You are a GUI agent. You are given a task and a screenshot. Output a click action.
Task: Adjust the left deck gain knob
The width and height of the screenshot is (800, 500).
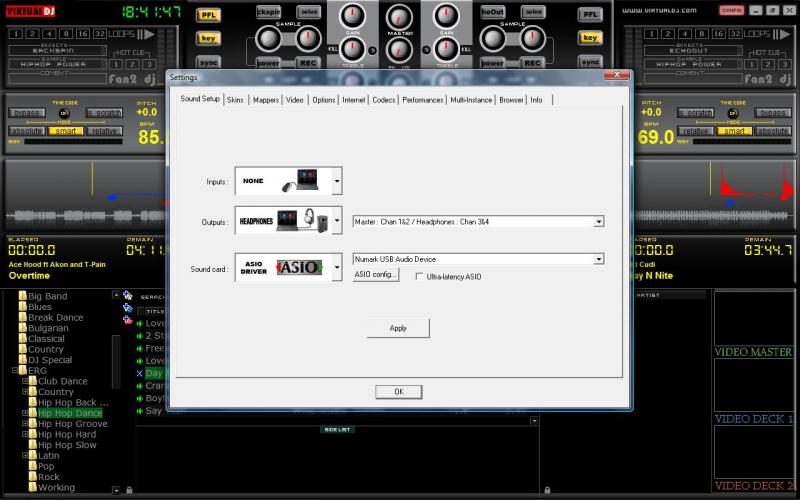click(353, 16)
